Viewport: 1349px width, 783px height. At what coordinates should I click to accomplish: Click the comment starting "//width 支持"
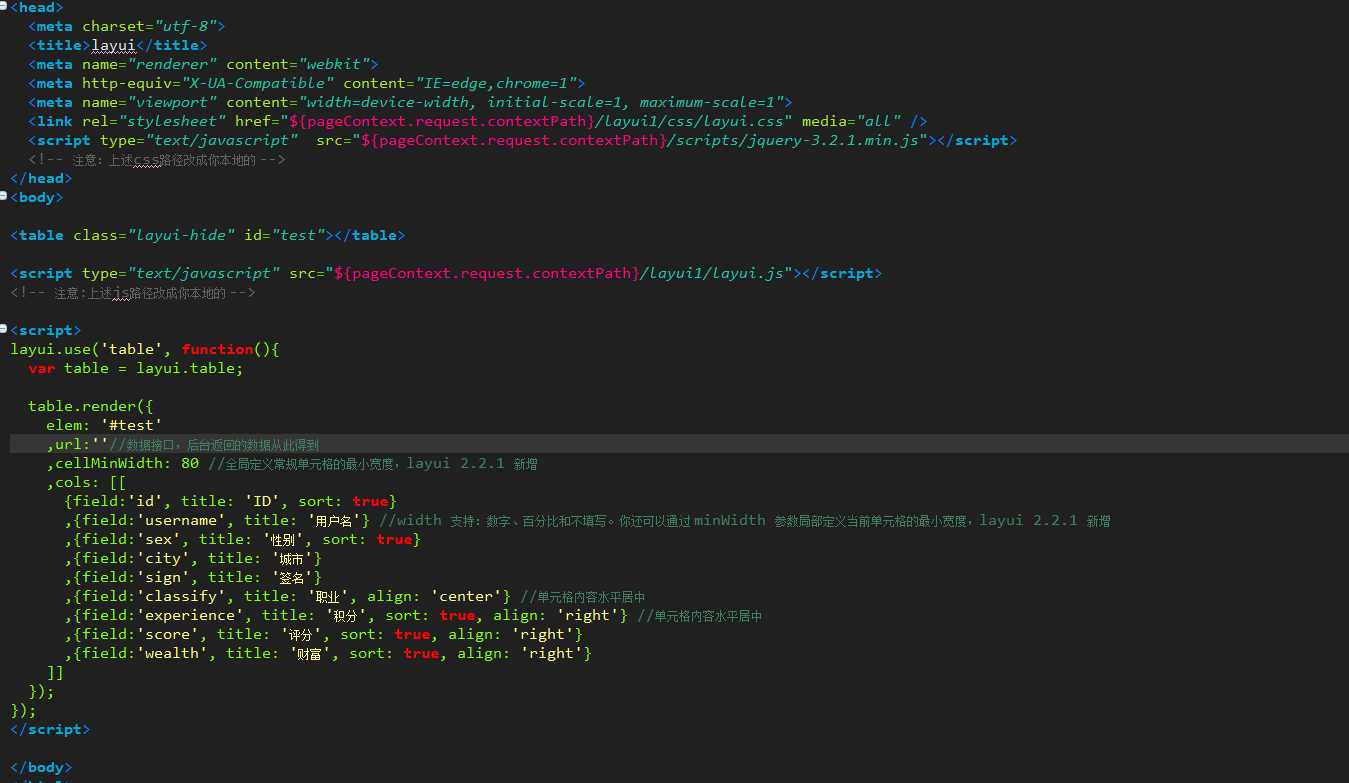(744, 520)
